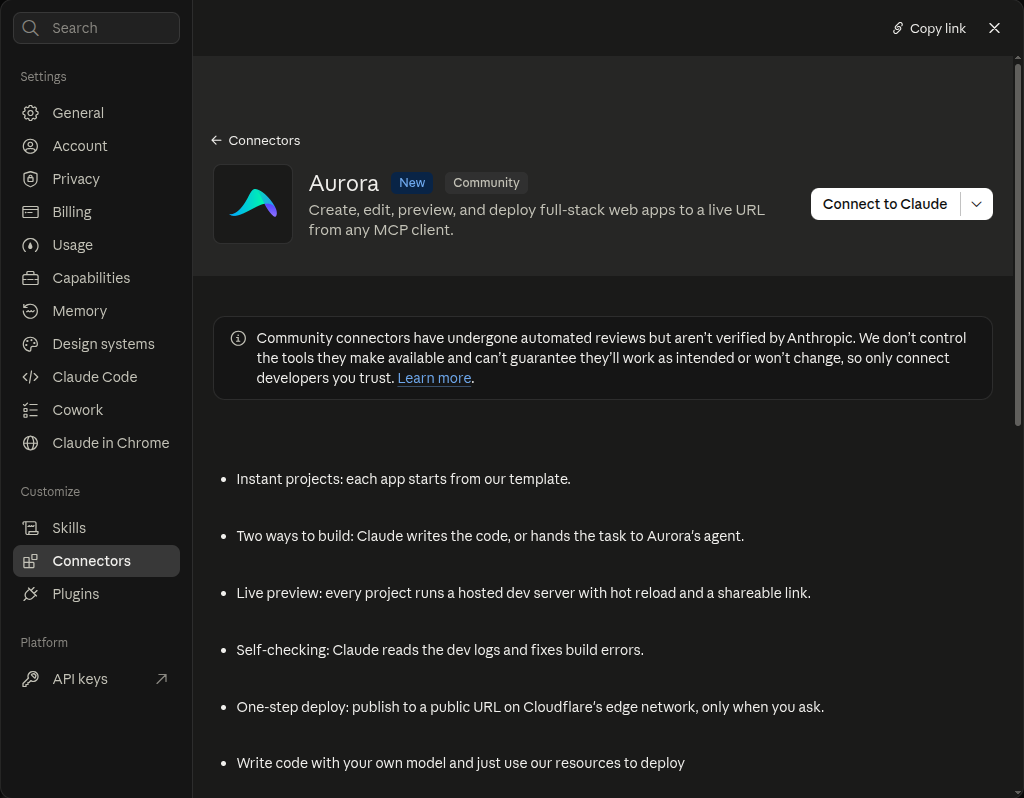Expand the Connect to Claude dropdown arrow
This screenshot has width=1024, height=798.
(976, 204)
